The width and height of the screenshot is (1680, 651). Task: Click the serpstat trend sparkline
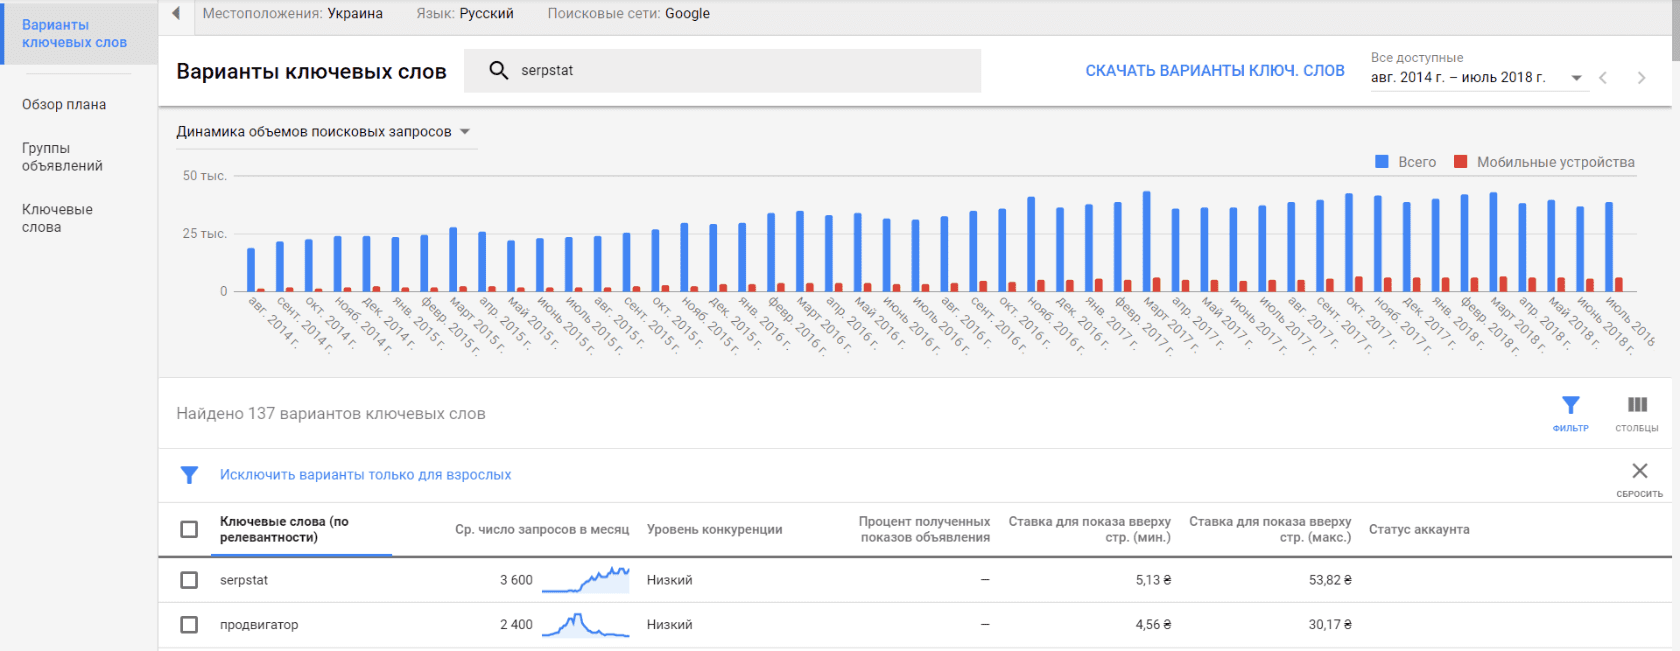(x=585, y=580)
